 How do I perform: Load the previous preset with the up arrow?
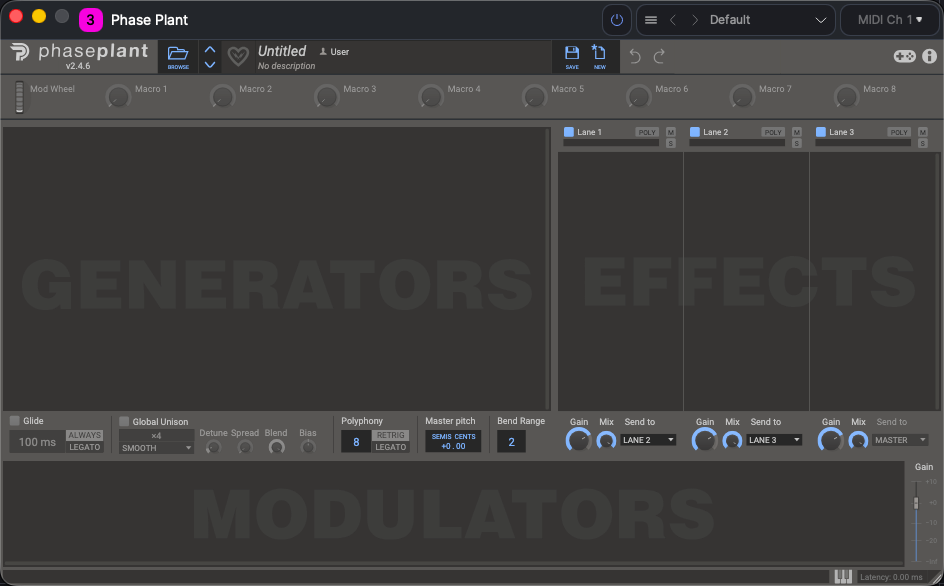pos(210,50)
